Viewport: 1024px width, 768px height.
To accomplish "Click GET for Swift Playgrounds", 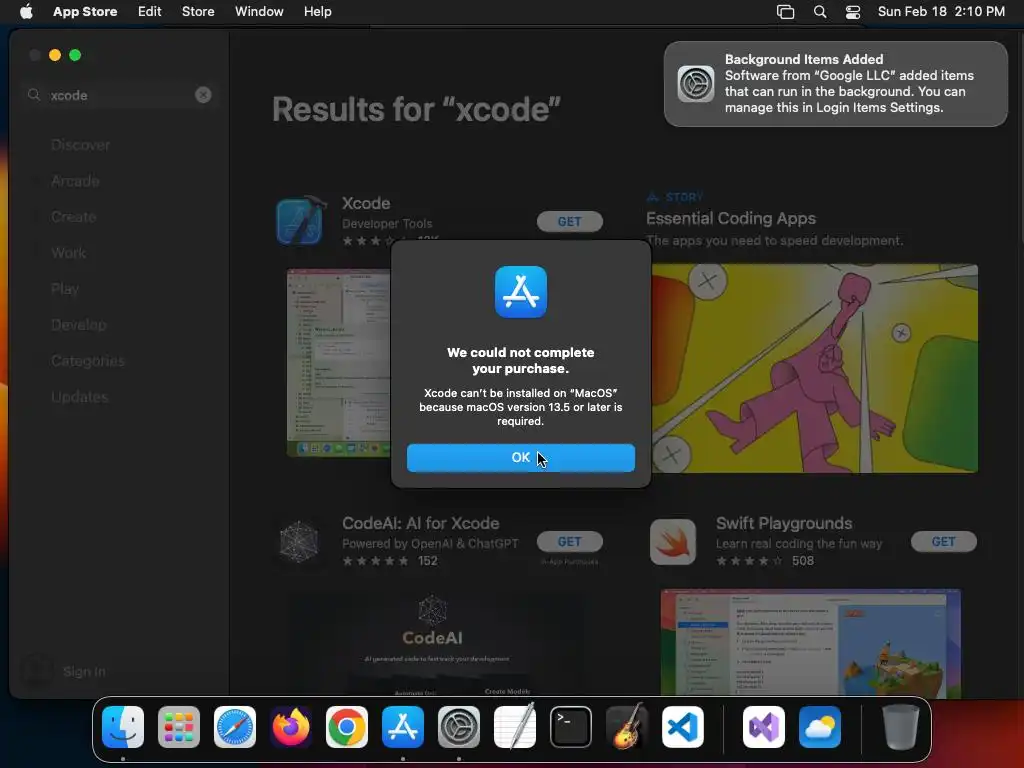I will [x=944, y=541].
